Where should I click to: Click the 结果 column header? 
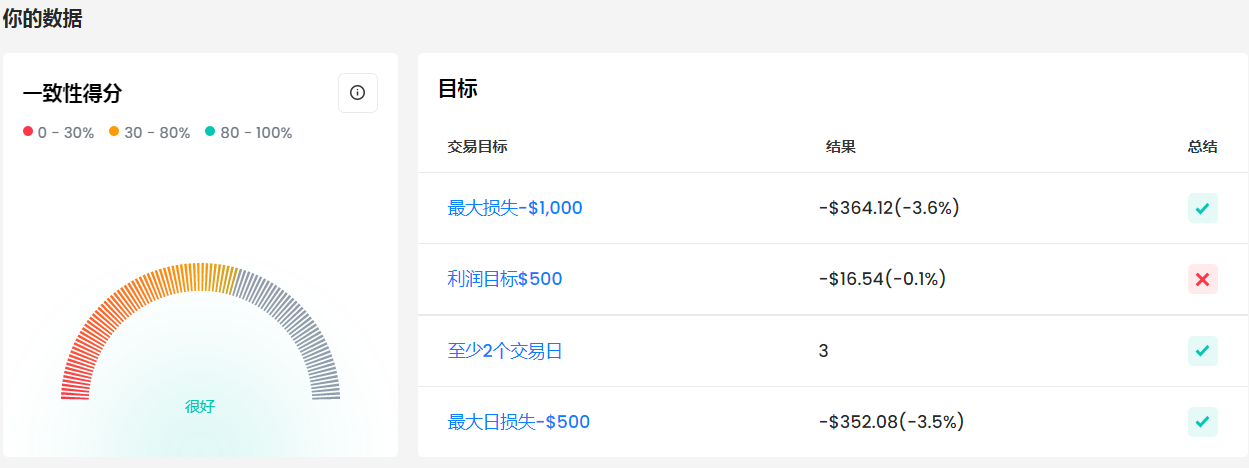pos(841,147)
